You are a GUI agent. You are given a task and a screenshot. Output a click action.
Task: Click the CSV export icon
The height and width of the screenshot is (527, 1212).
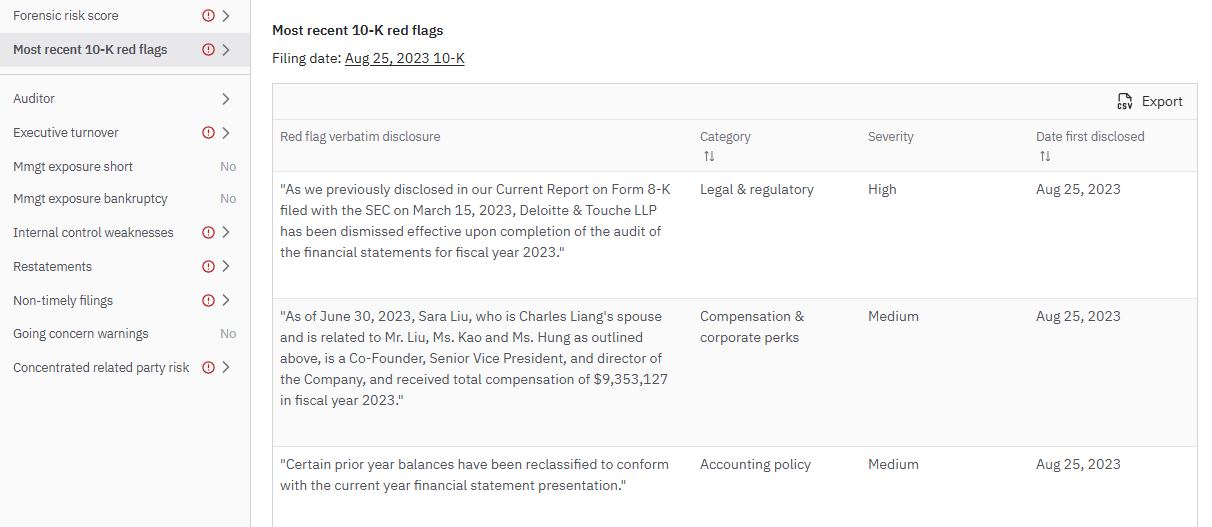coord(1125,102)
